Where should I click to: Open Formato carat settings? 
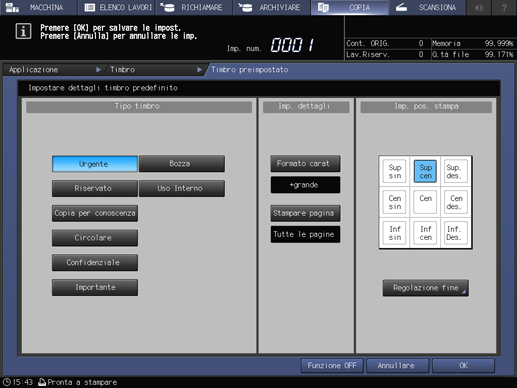point(305,164)
